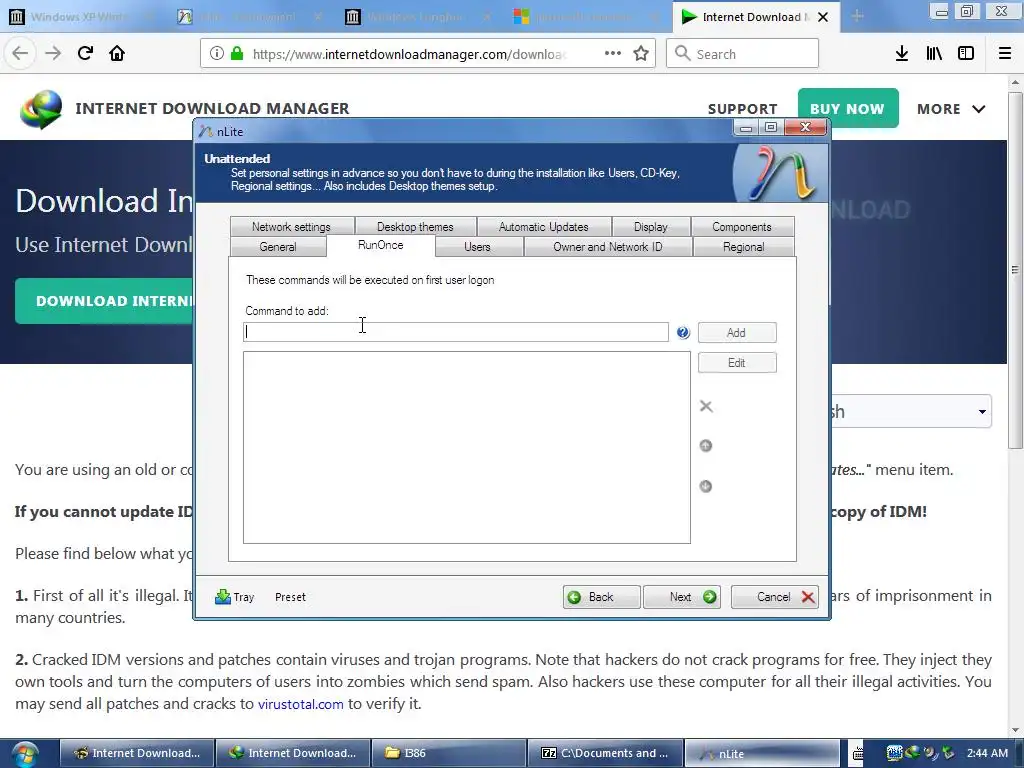Click the empty RunOnce commands list box
The width and height of the screenshot is (1024, 768).
pos(466,447)
